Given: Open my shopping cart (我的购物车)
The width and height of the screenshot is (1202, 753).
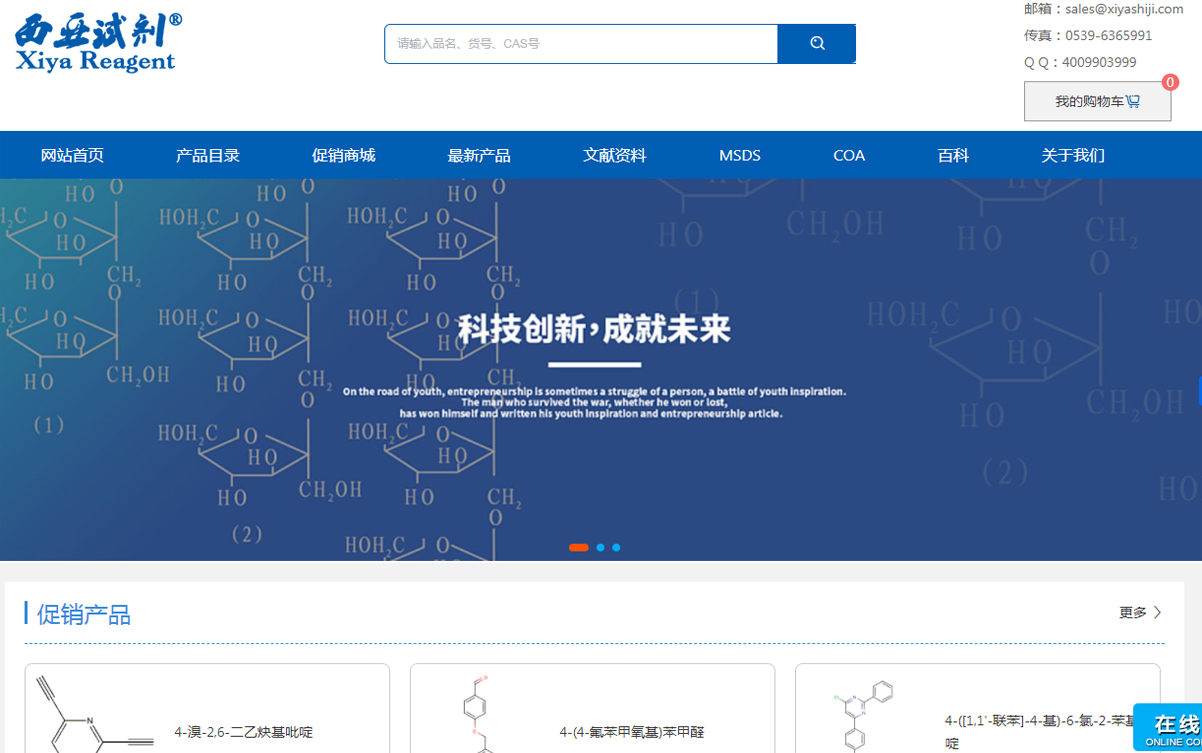Looking at the screenshot, I should 1097,102.
